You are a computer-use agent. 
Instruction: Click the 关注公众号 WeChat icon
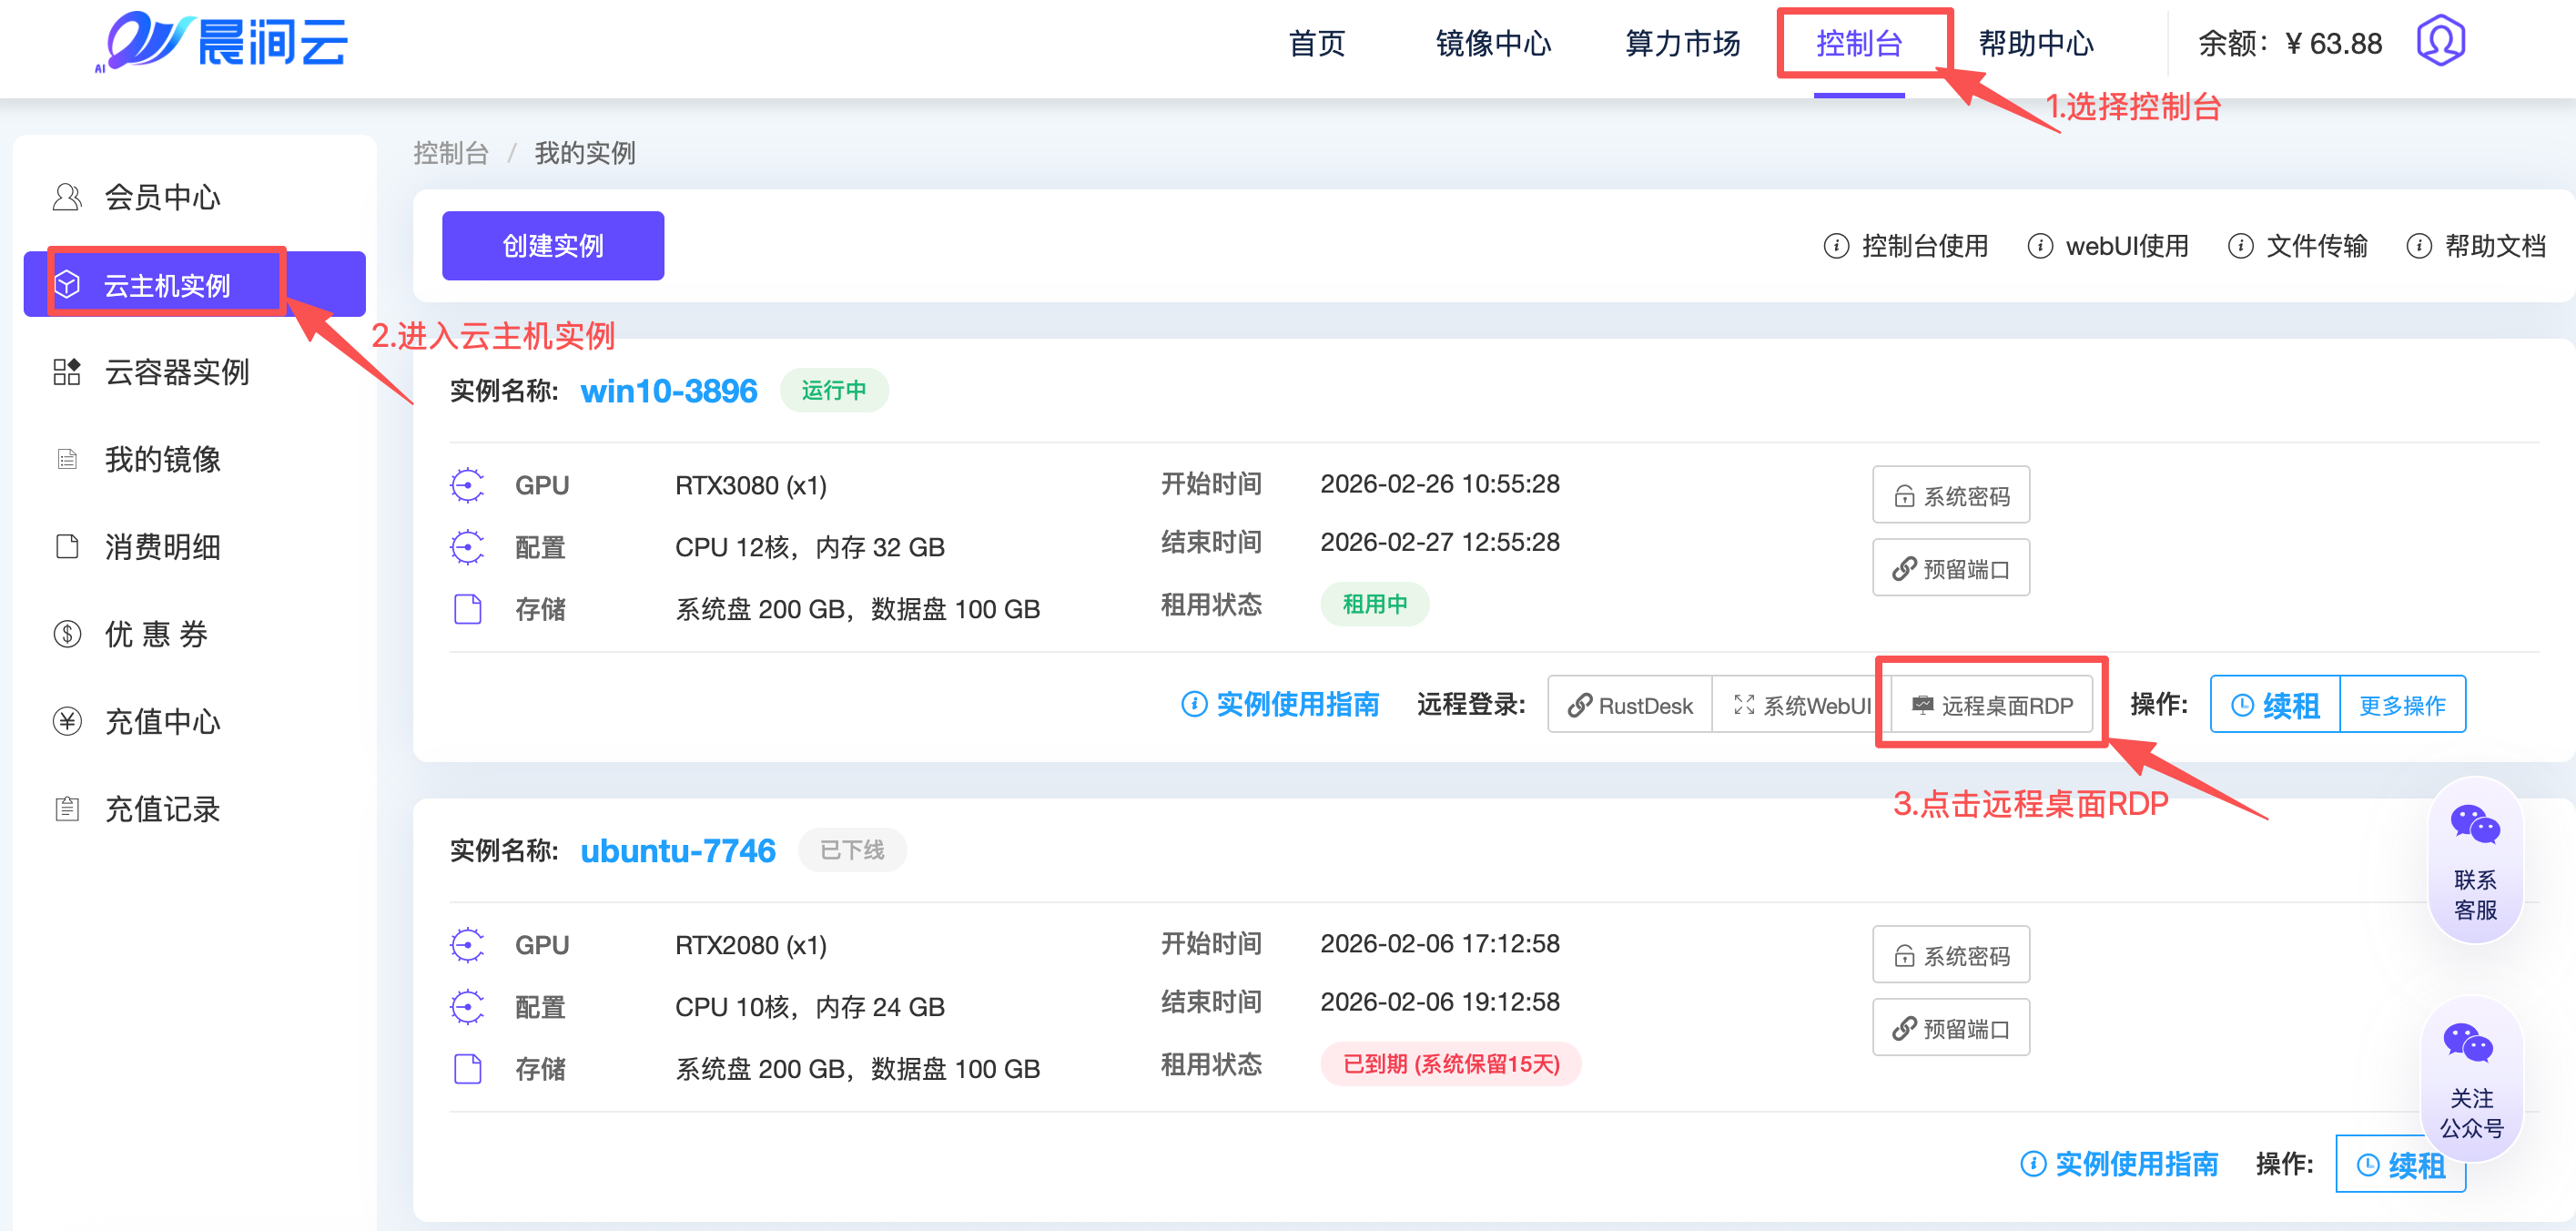[2467, 1044]
